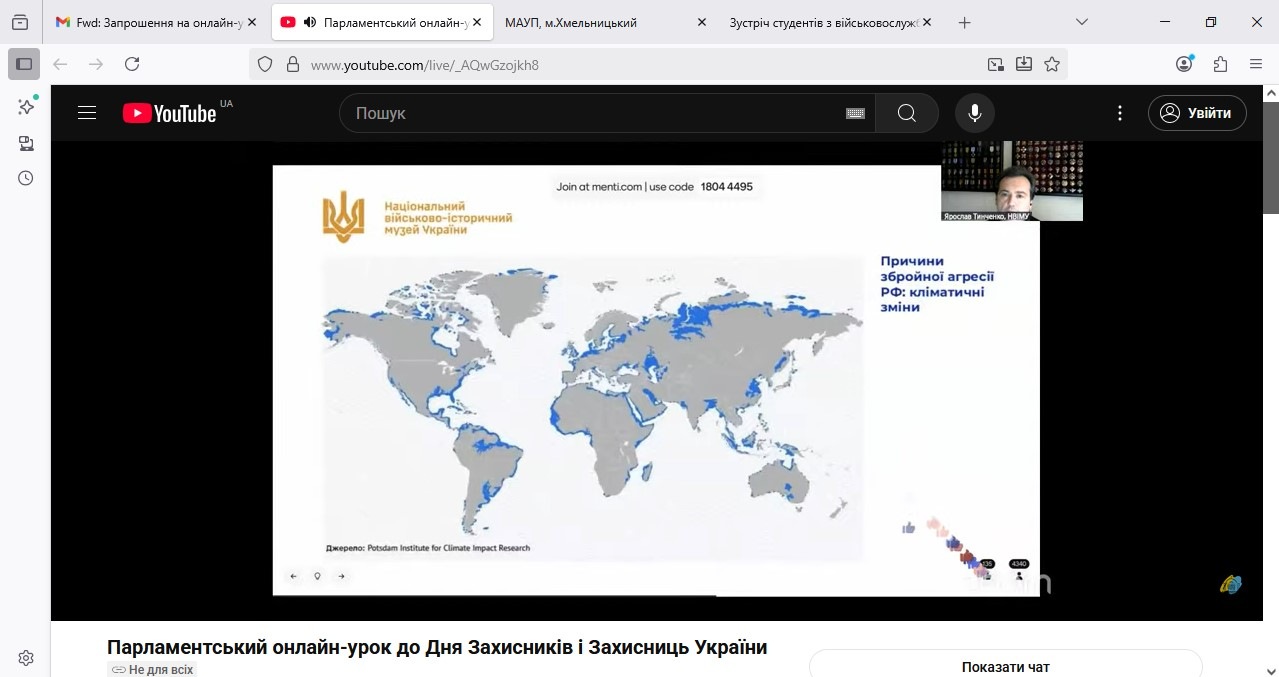
Task: Click the next-slide arrow in the presentation
Action: [x=341, y=576]
